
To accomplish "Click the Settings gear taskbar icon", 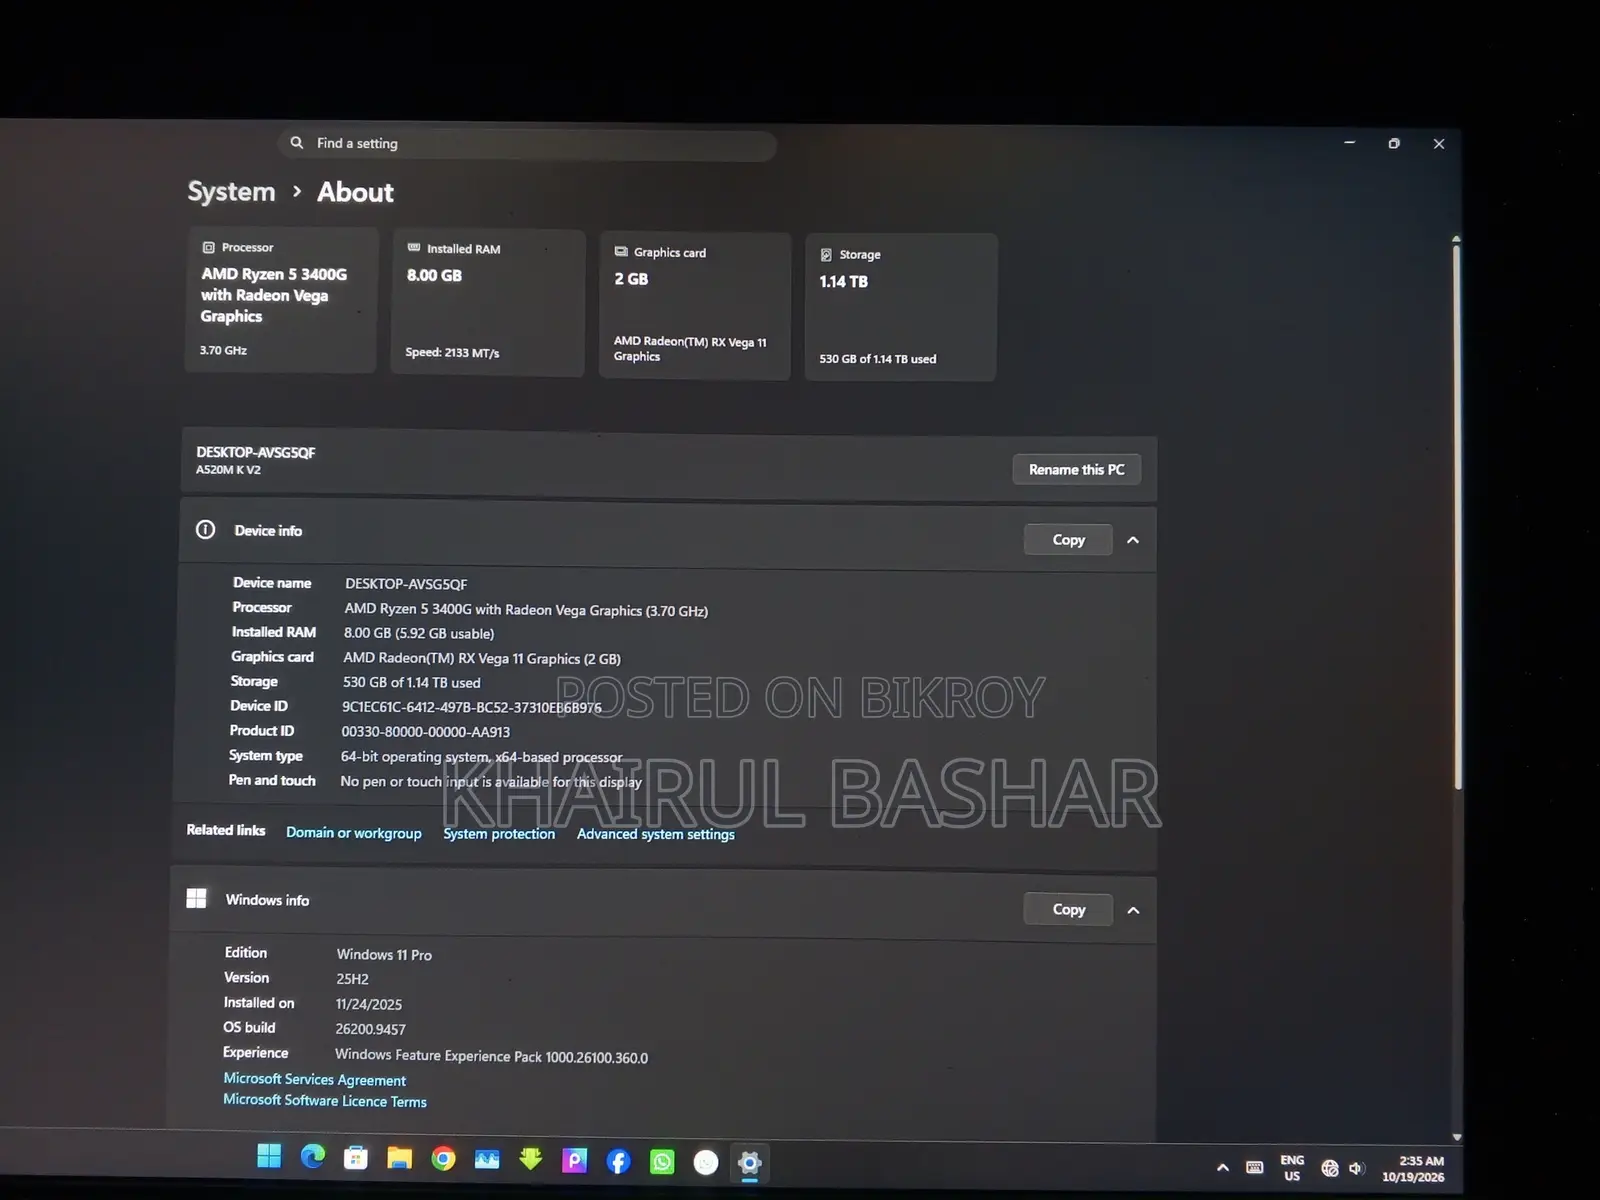I will coord(750,1163).
